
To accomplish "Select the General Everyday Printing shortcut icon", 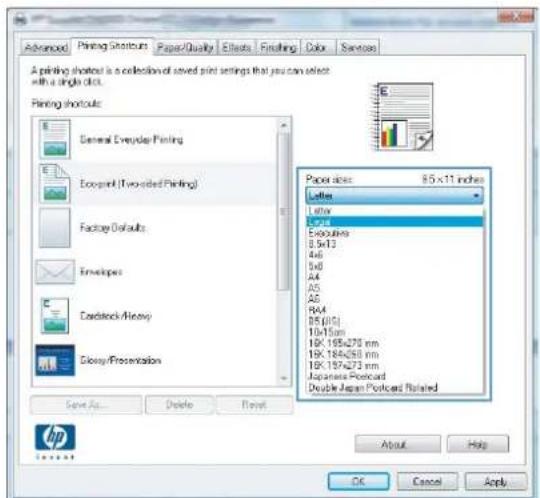I will pyautogui.click(x=54, y=139).
